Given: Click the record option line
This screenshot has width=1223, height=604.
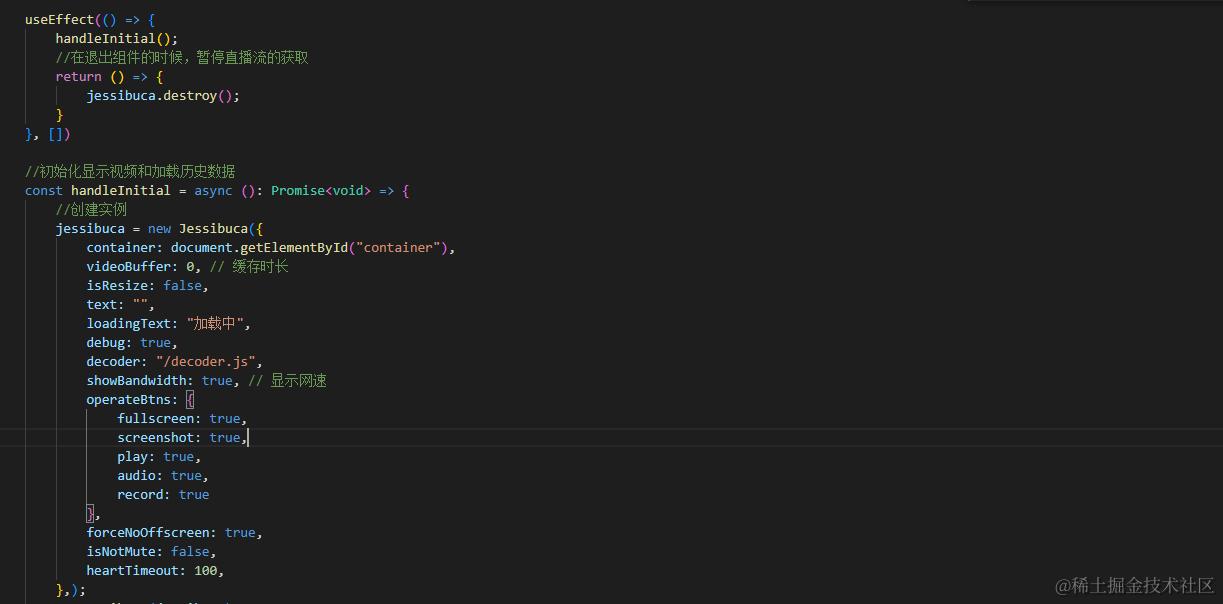Looking at the screenshot, I should point(163,494).
